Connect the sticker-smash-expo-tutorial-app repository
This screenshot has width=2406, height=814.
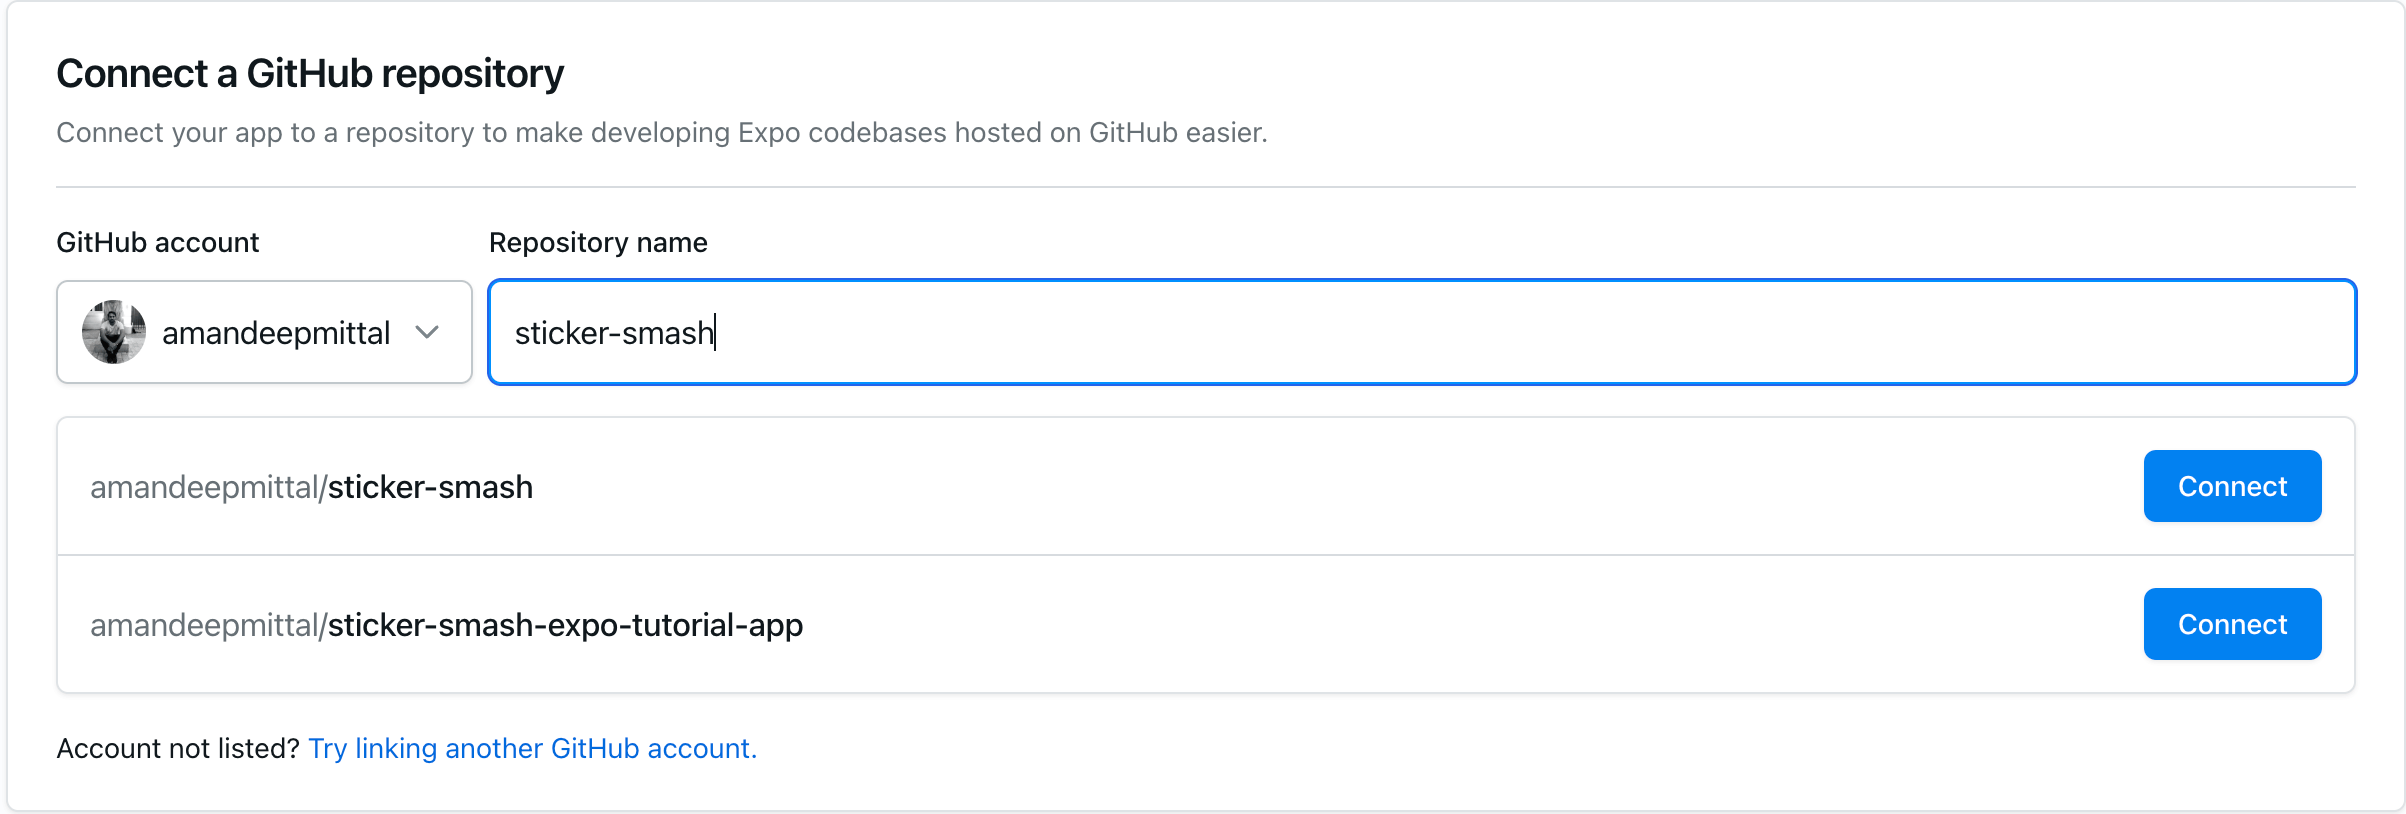coord(2232,624)
